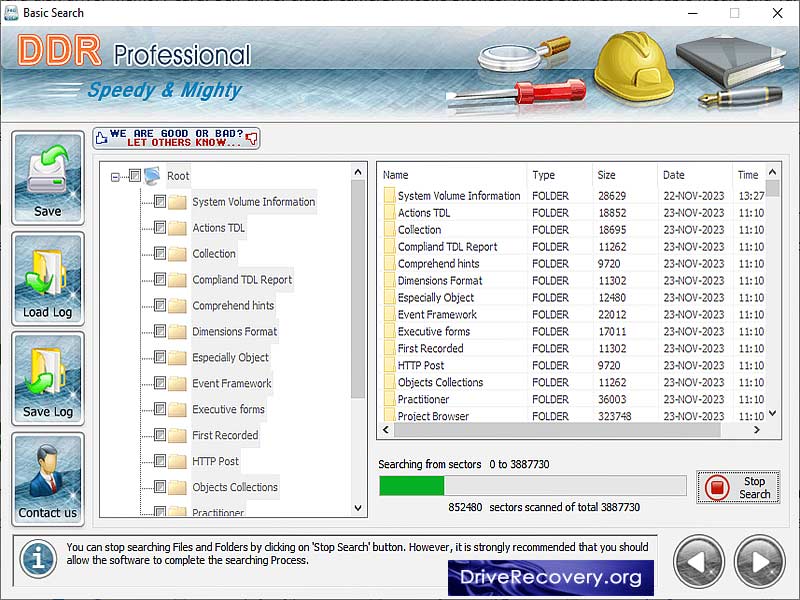Open the Load Log button
Image resolution: width=800 pixels, height=600 pixels.
point(48,279)
